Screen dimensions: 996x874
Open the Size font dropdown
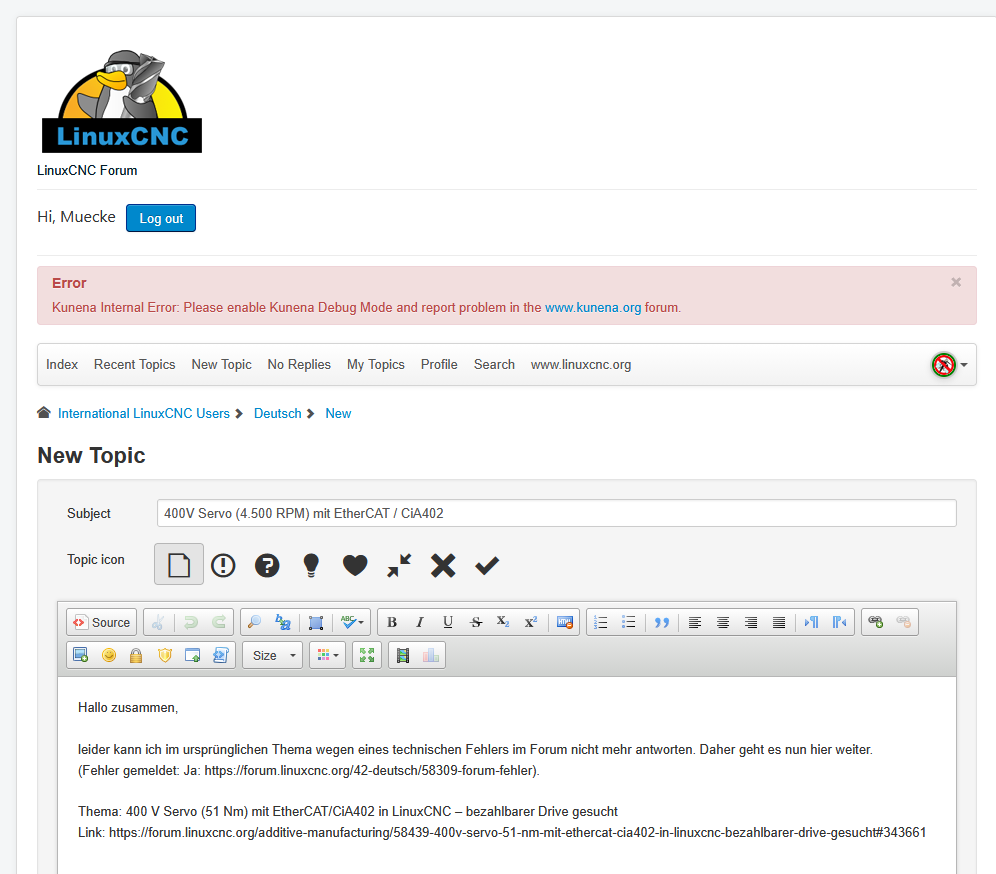[272, 655]
